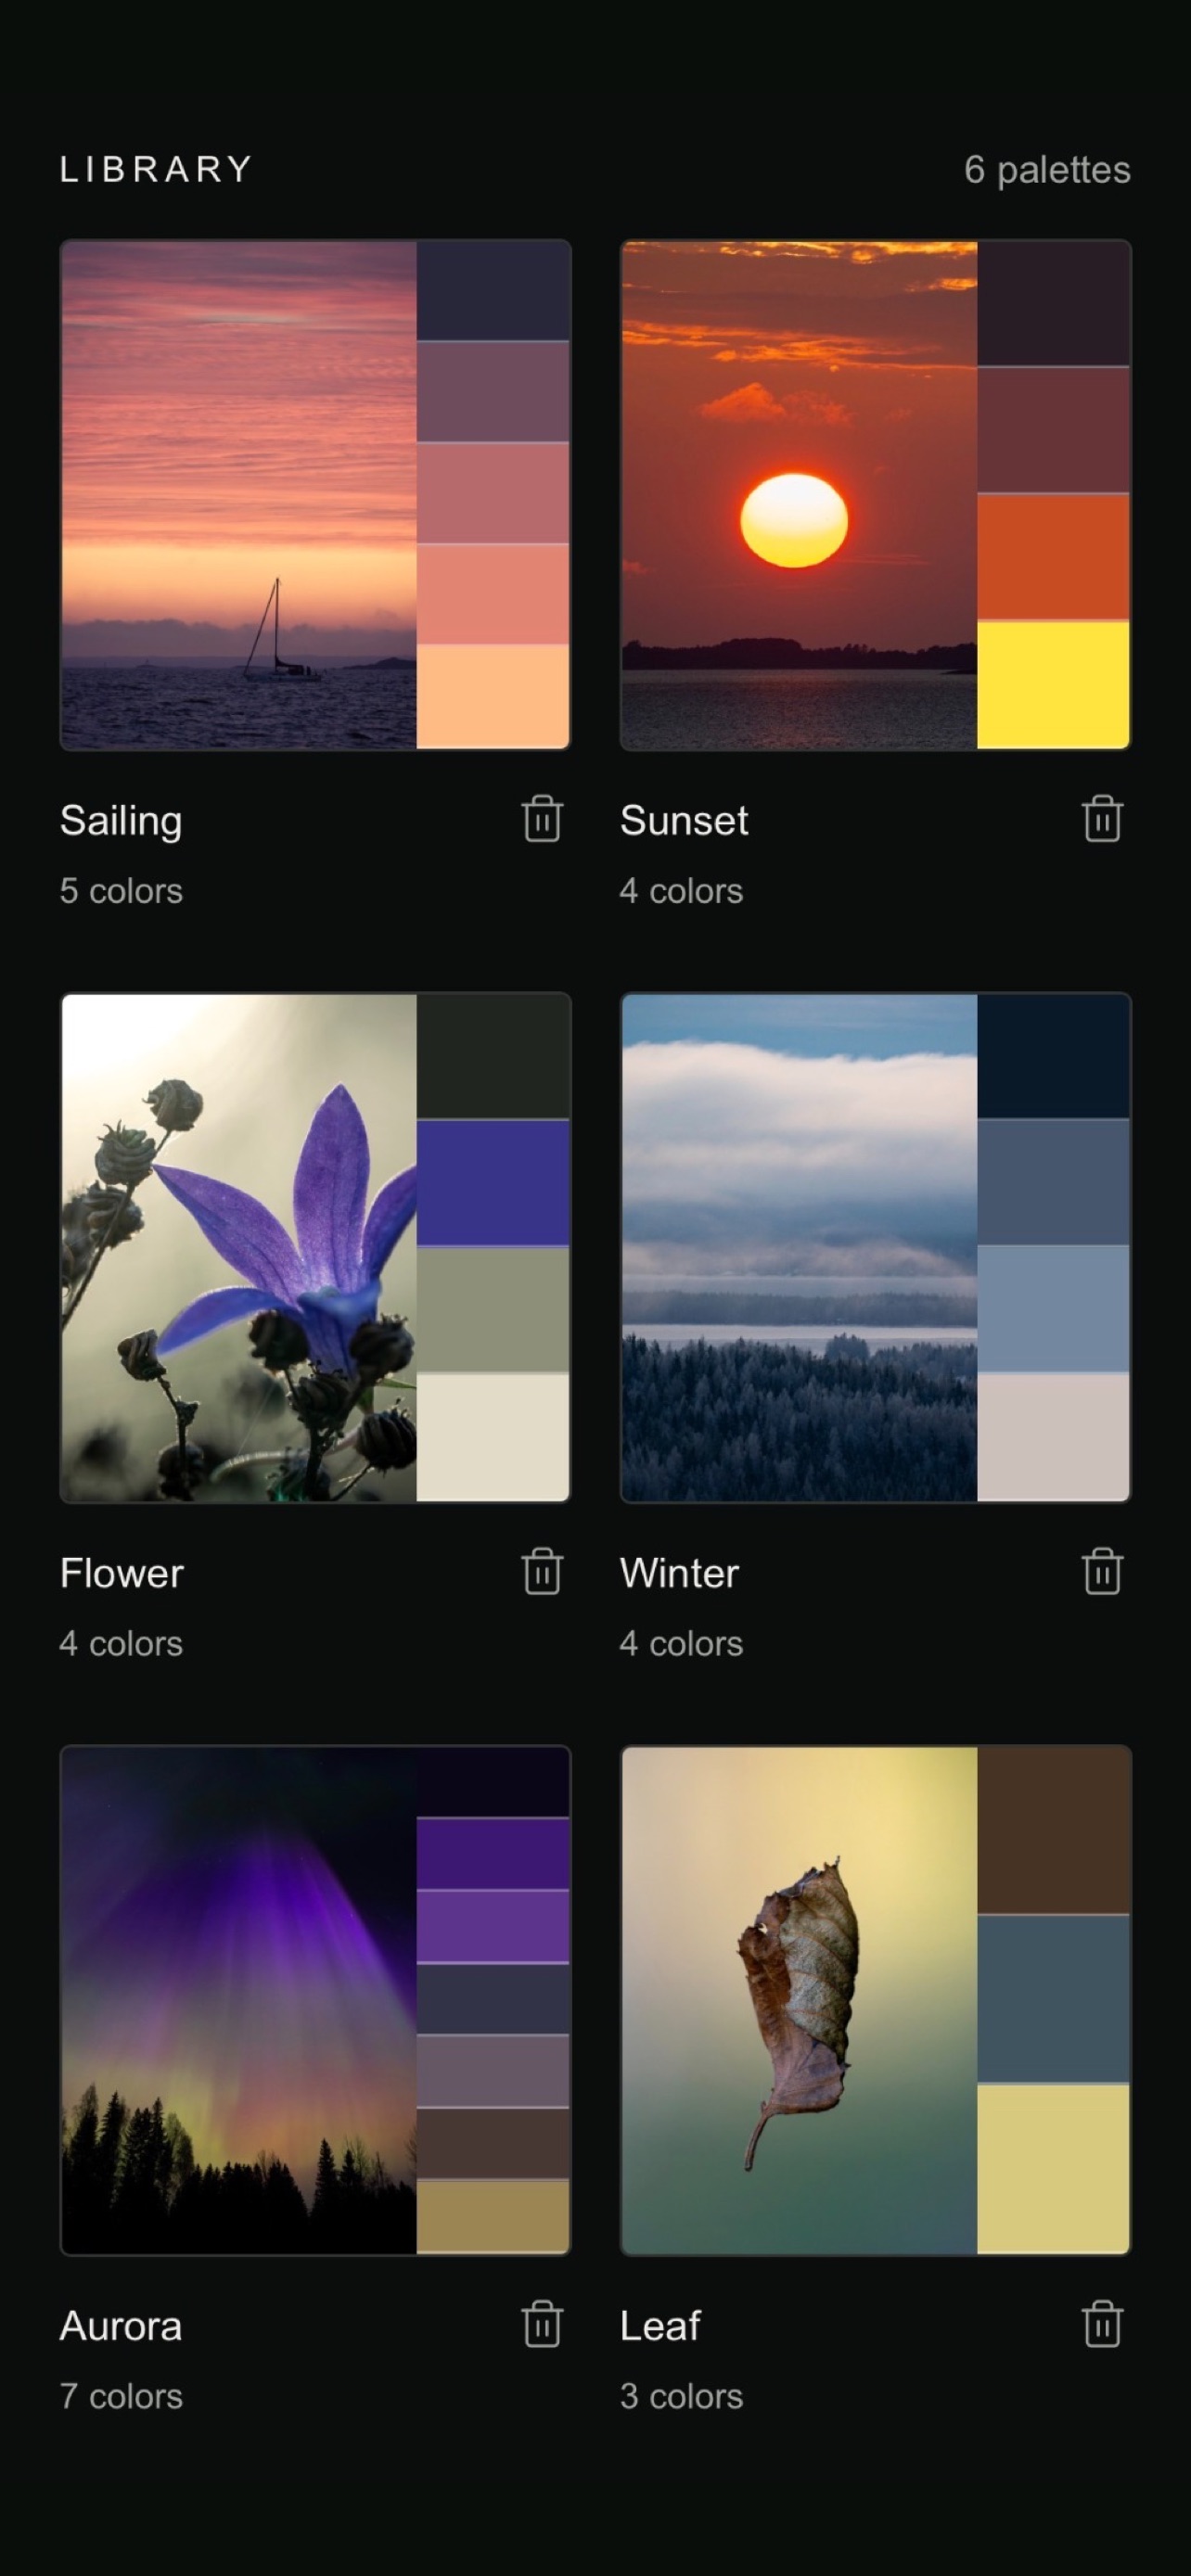This screenshot has height=2576, width=1191.
Task: Delete the Sunset palette with its trash icon
Action: tap(1102, 819)
